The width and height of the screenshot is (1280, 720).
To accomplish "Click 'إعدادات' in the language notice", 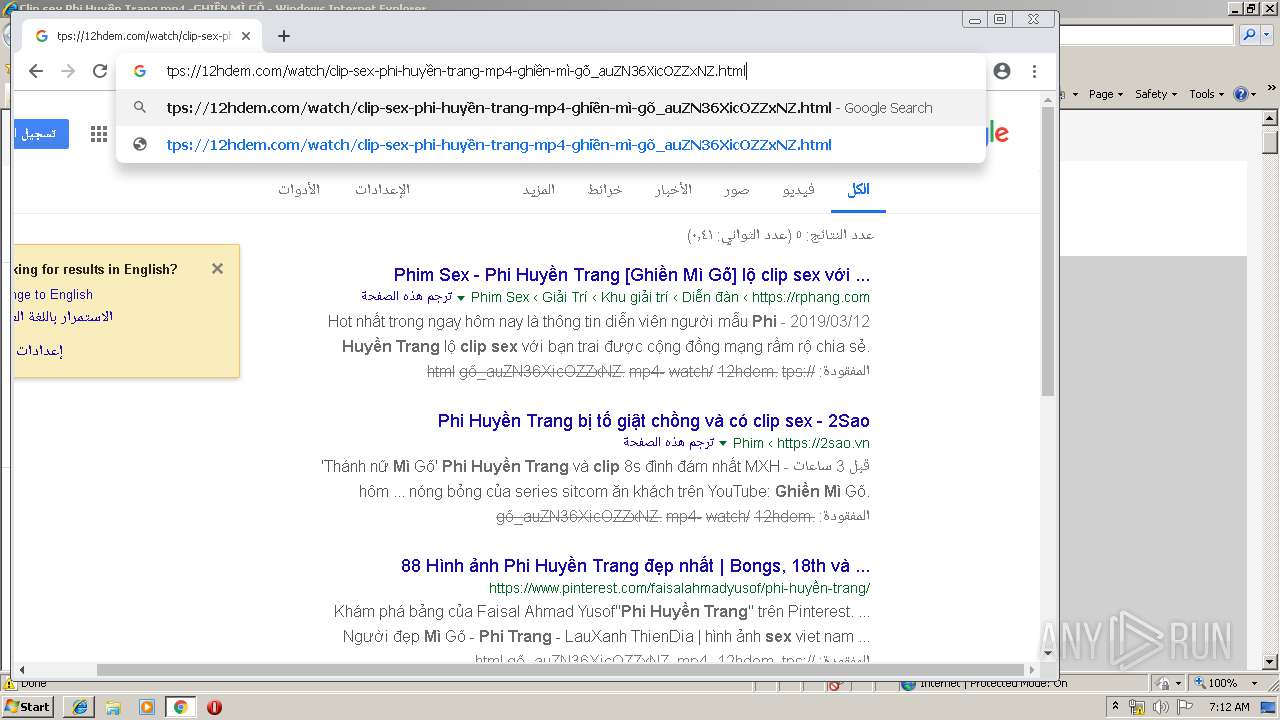I will click(40, 351).
